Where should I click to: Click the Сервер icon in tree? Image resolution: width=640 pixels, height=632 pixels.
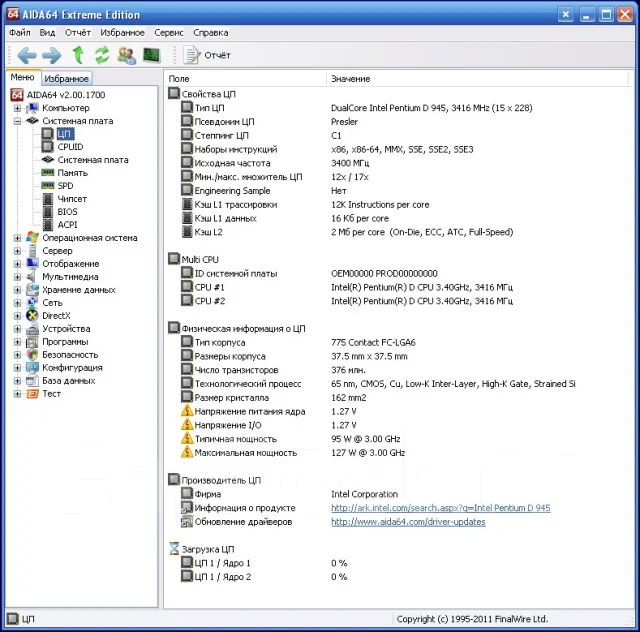point(32,251)
